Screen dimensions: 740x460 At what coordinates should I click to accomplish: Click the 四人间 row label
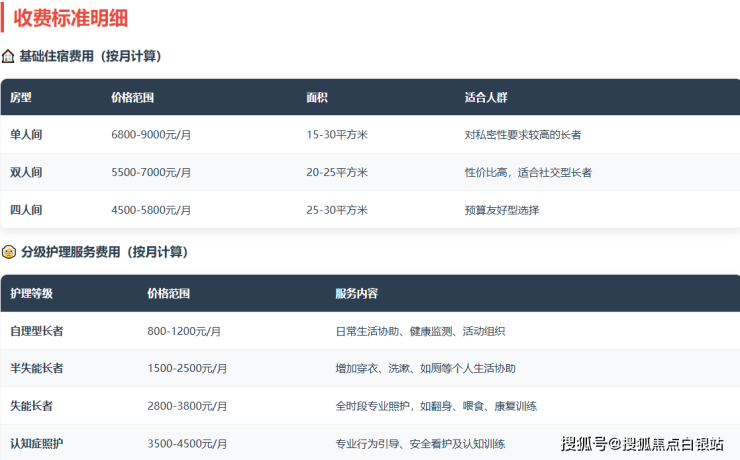coord(26,210)
